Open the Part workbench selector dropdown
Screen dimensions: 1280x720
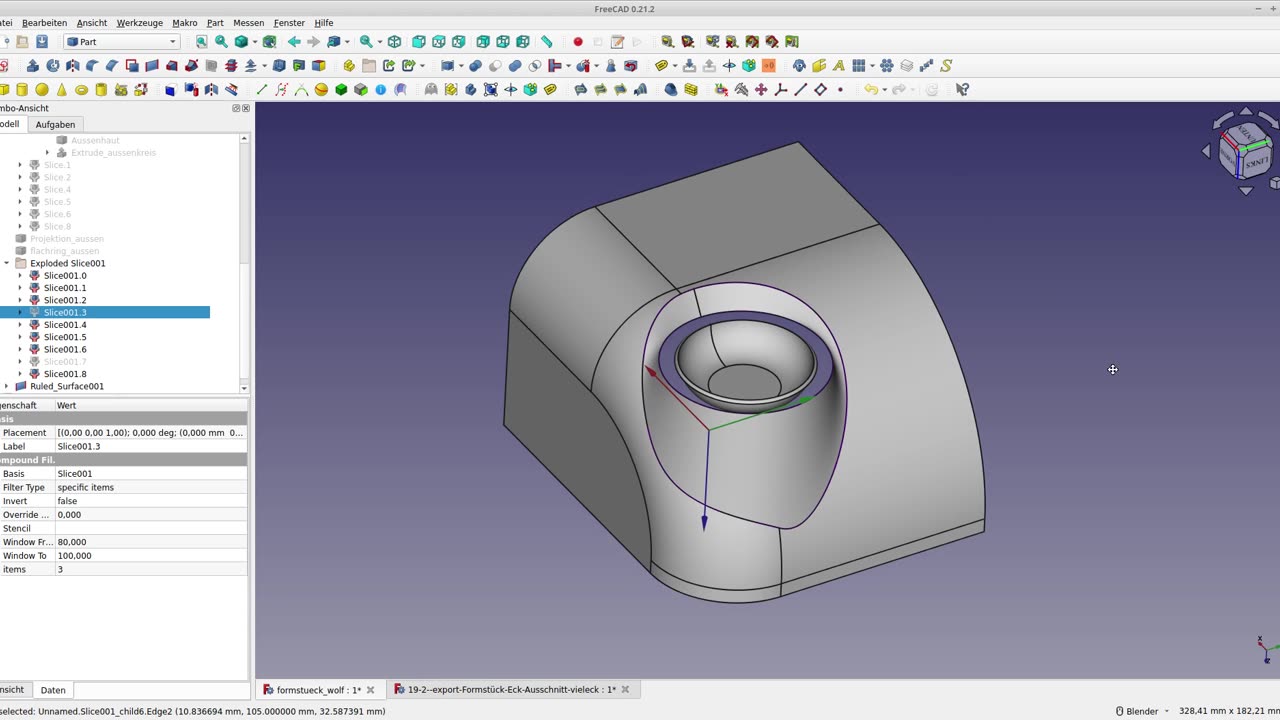coord(122,42)
